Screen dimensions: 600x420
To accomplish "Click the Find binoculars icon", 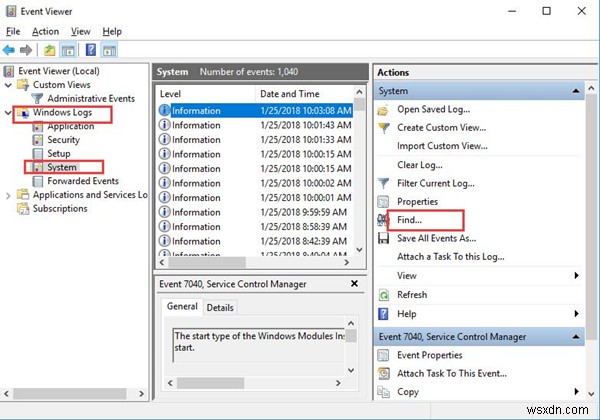I will click(383, 220).
